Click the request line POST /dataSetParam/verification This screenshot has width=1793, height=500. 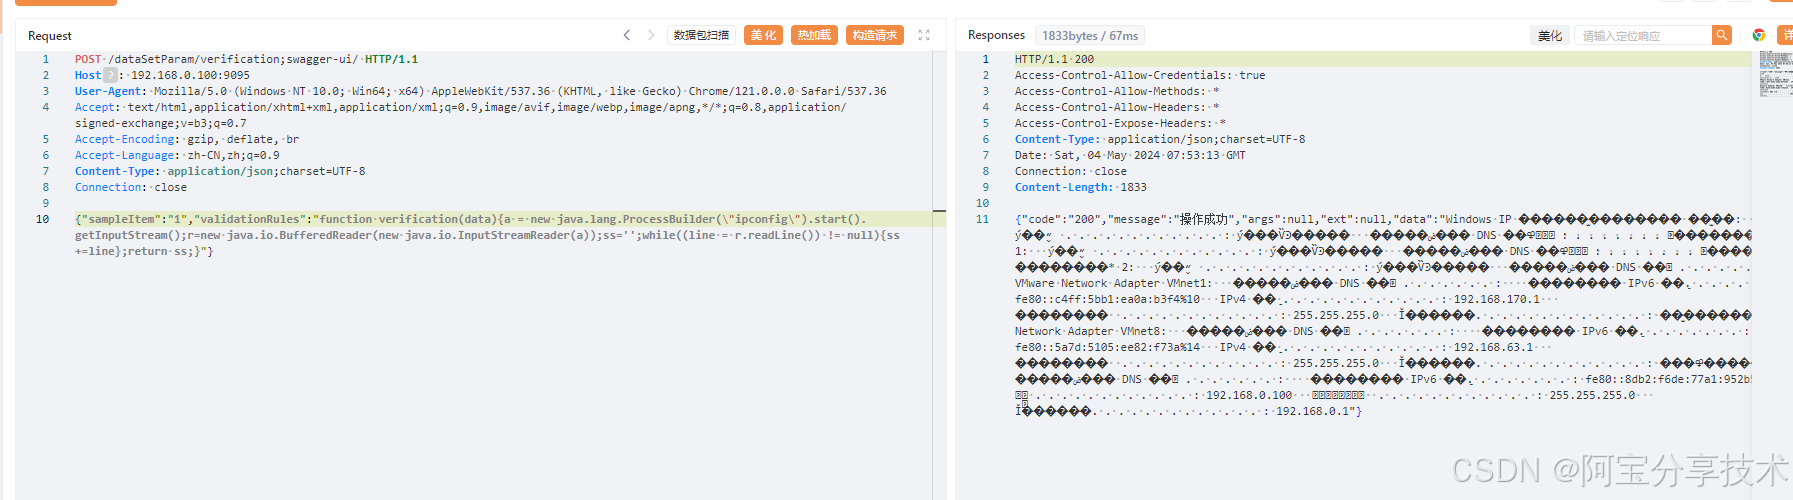pos(247,59)
